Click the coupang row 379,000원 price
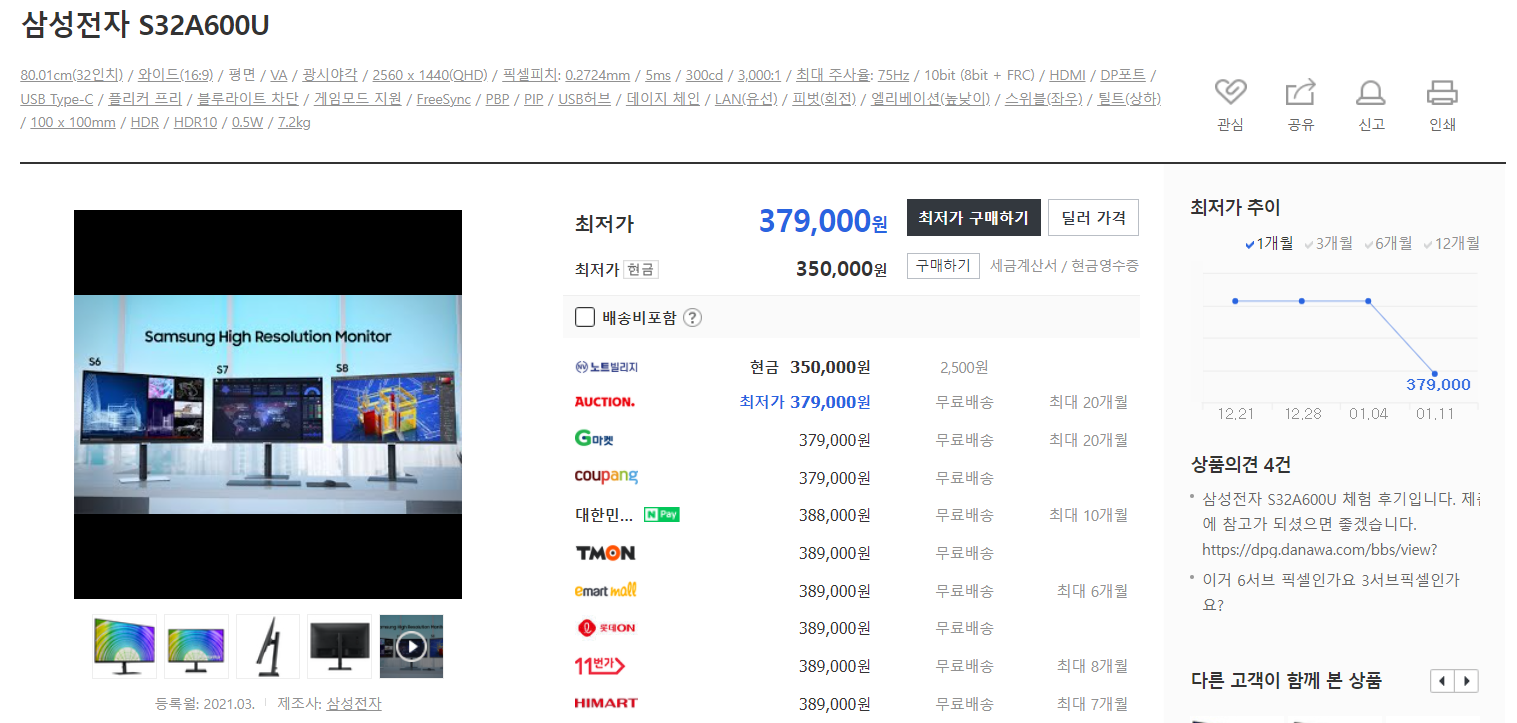This screenshot has width=1517, height=723. coord(835,477)
